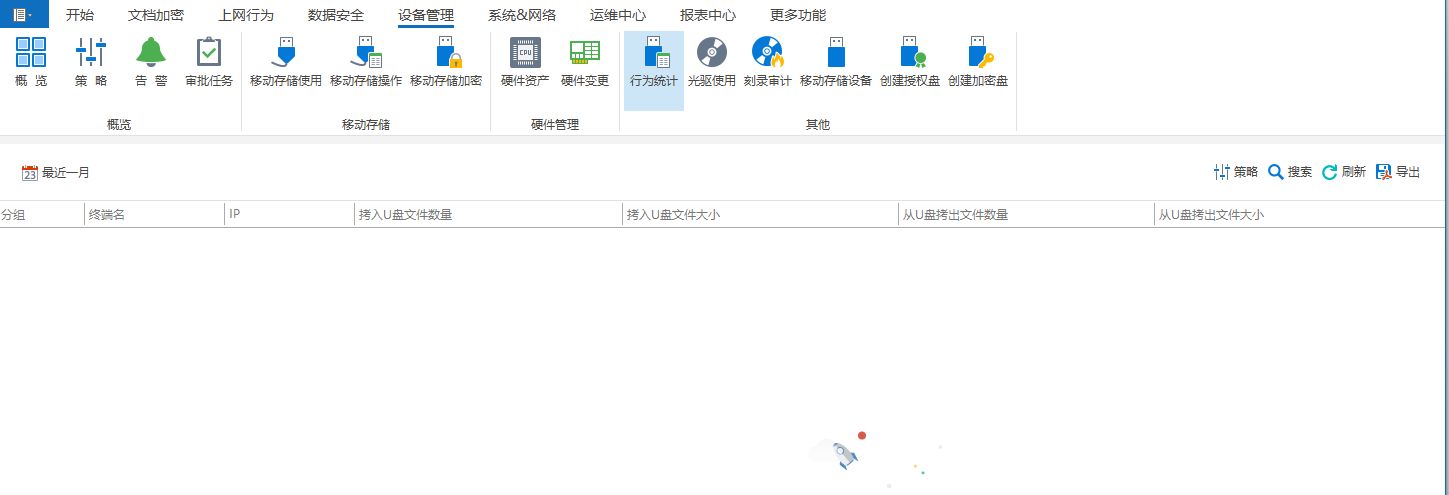The height and width of the screenshot is (495, 1449).
Task: Open 创建加密盘 create encrypted disk
Action: pyautogui.click(x=978, y=62)
